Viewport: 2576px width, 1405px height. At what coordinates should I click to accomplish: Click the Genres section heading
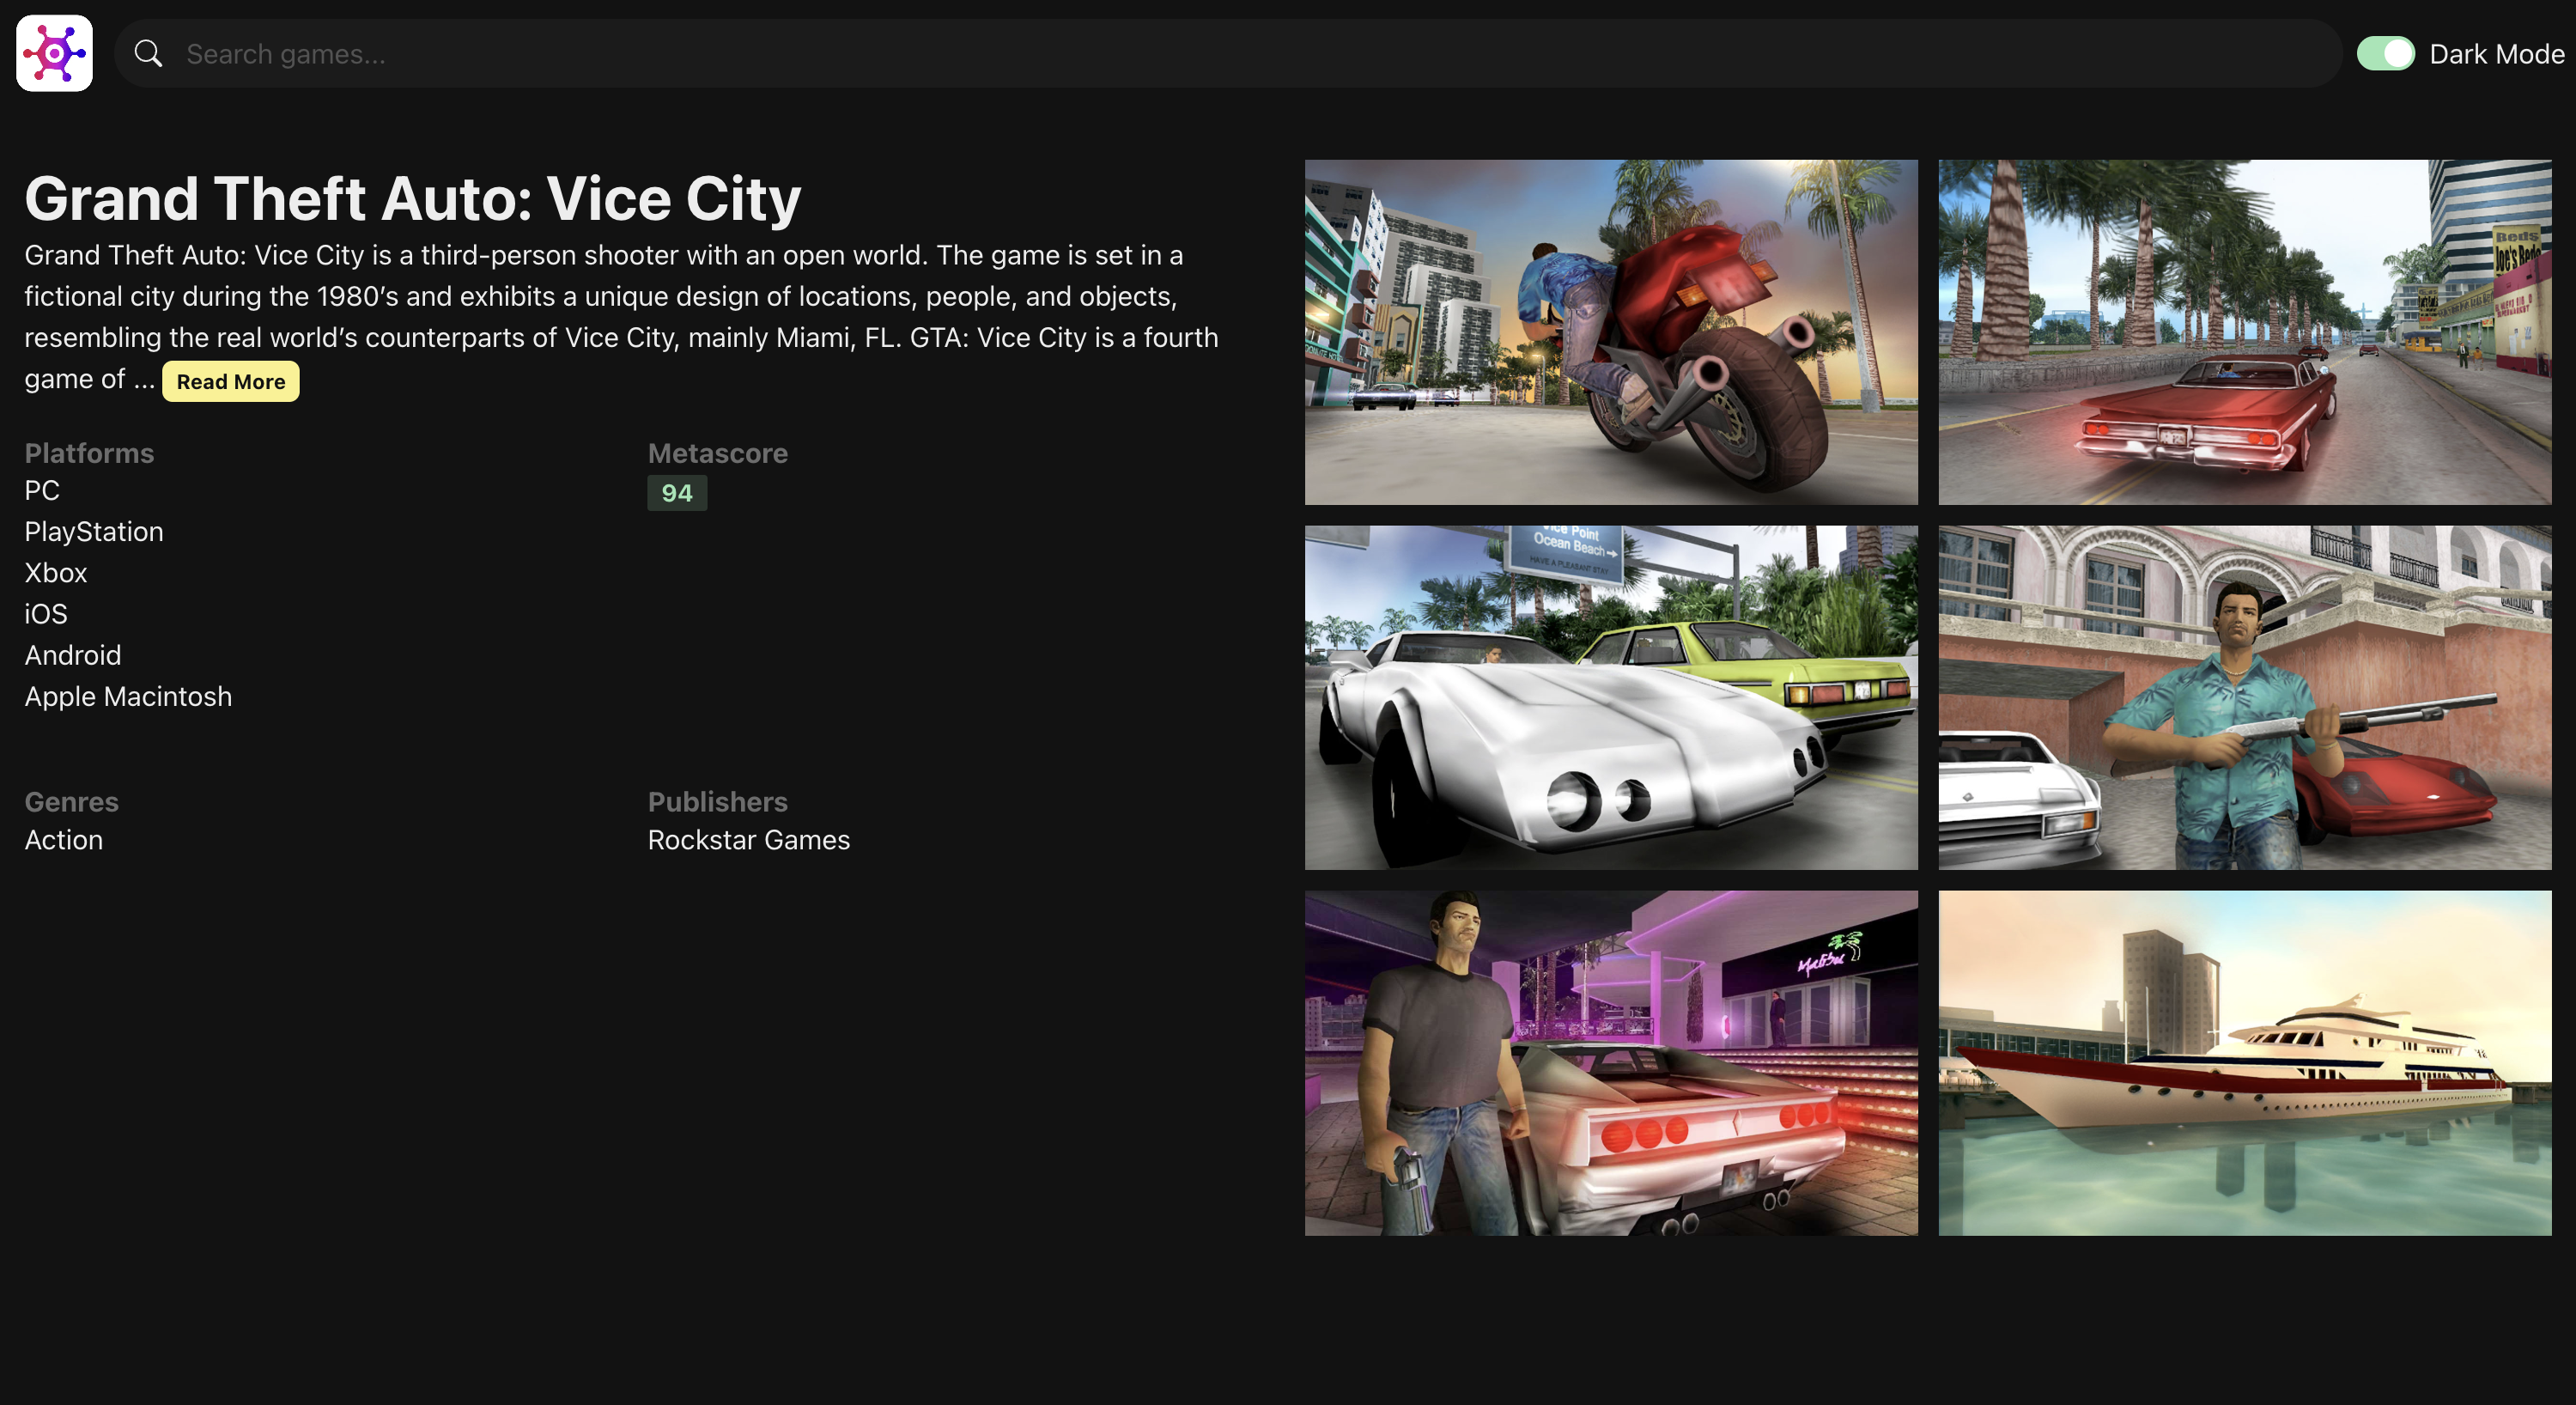(x=72, y=802)
